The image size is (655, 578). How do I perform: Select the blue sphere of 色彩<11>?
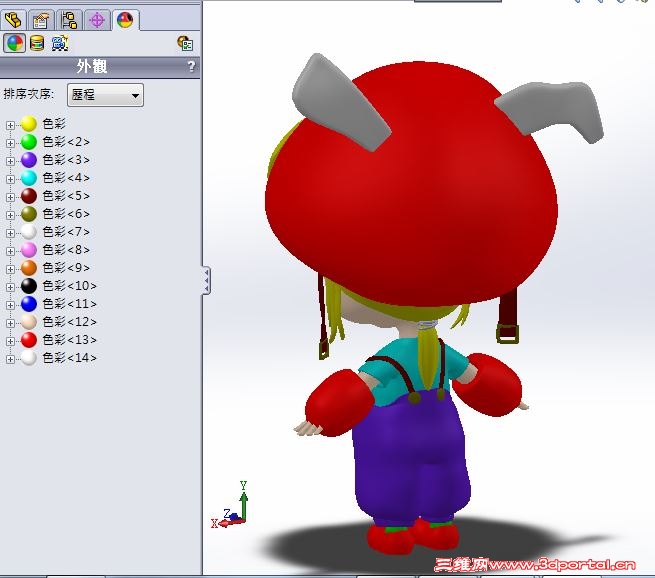29,304
